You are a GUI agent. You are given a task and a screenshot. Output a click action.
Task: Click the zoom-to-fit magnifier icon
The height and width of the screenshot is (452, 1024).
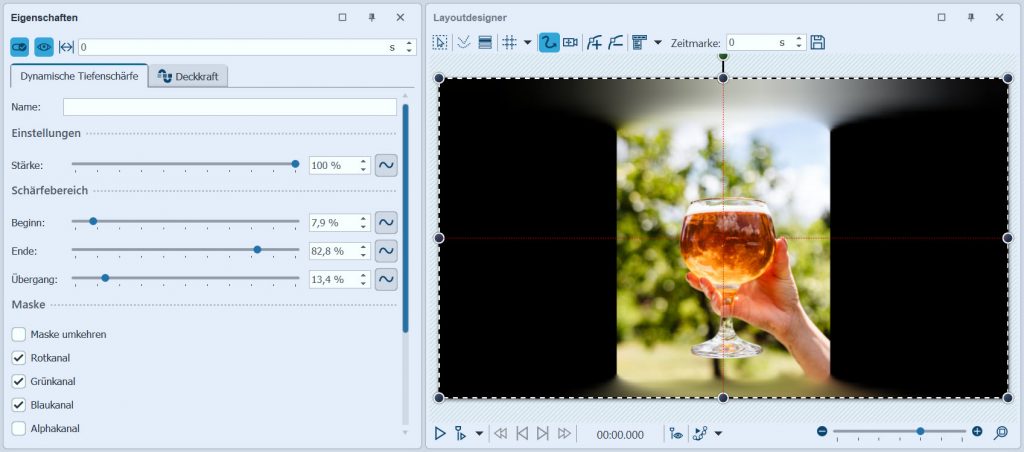click(x=1000, y=432)
